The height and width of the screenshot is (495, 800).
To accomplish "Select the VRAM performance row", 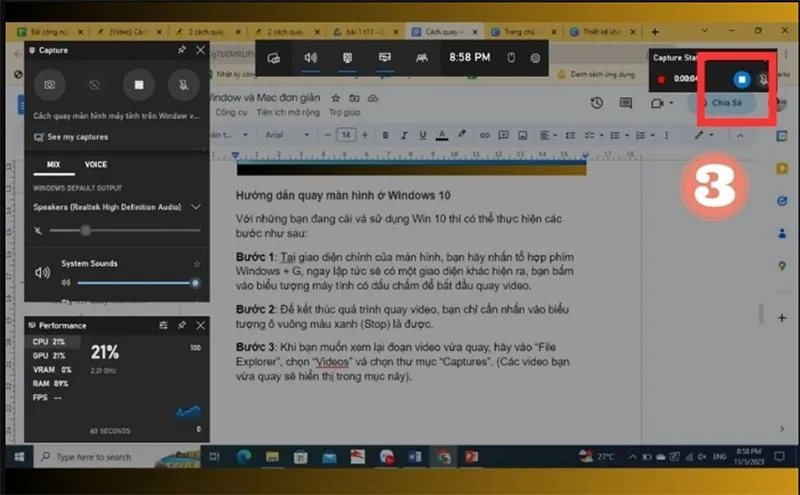I will pos(53,369).
